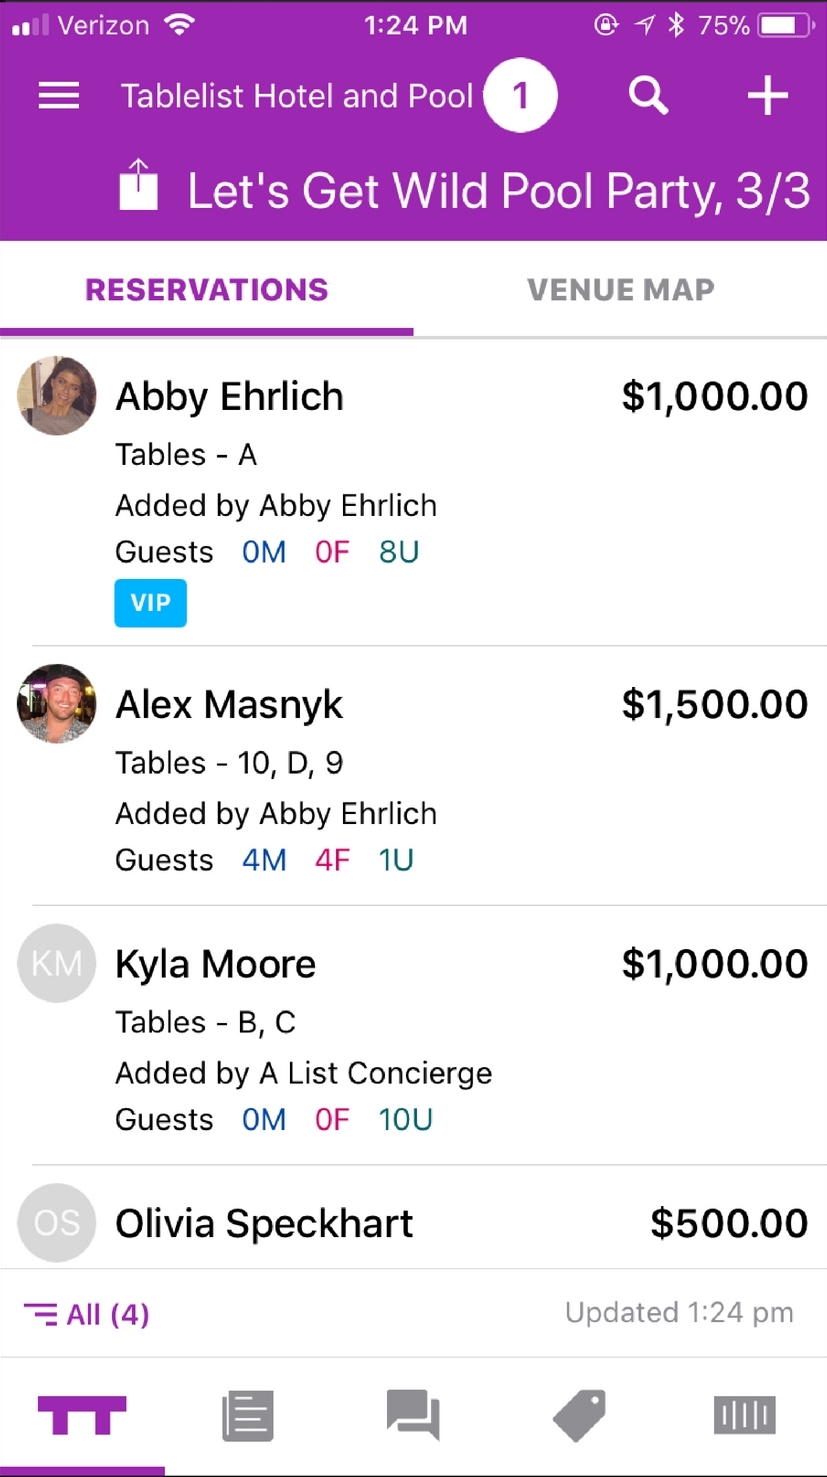
Task: Open the hamburger menu
Action: click(x=59, y=96)
